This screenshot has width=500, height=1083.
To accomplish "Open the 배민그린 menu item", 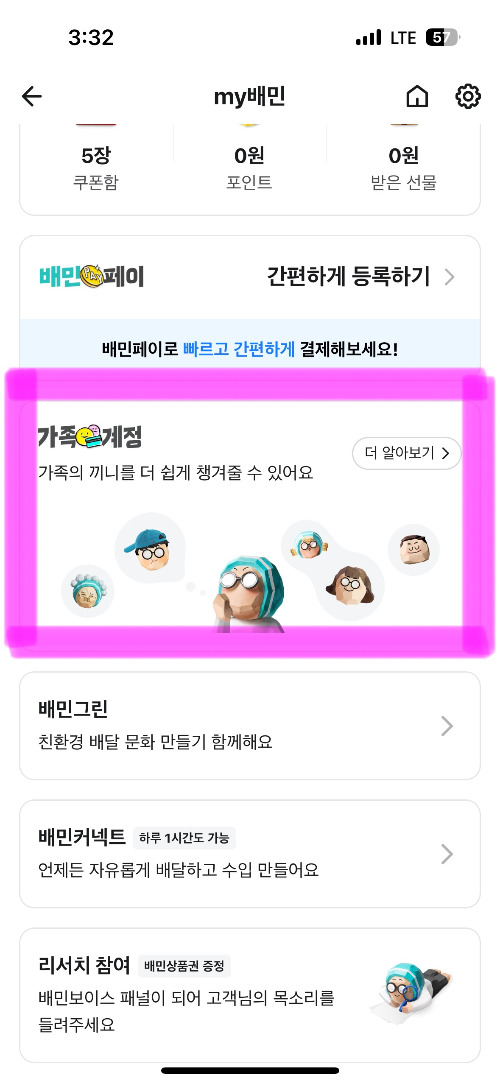I will point(250,726).
